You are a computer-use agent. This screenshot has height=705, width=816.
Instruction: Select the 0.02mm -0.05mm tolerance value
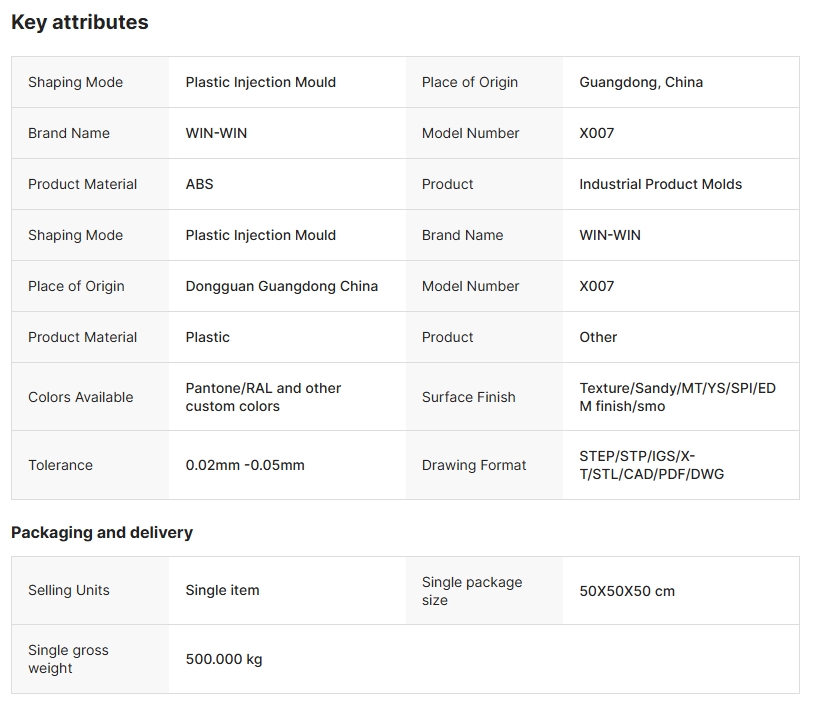coord(245,465)
